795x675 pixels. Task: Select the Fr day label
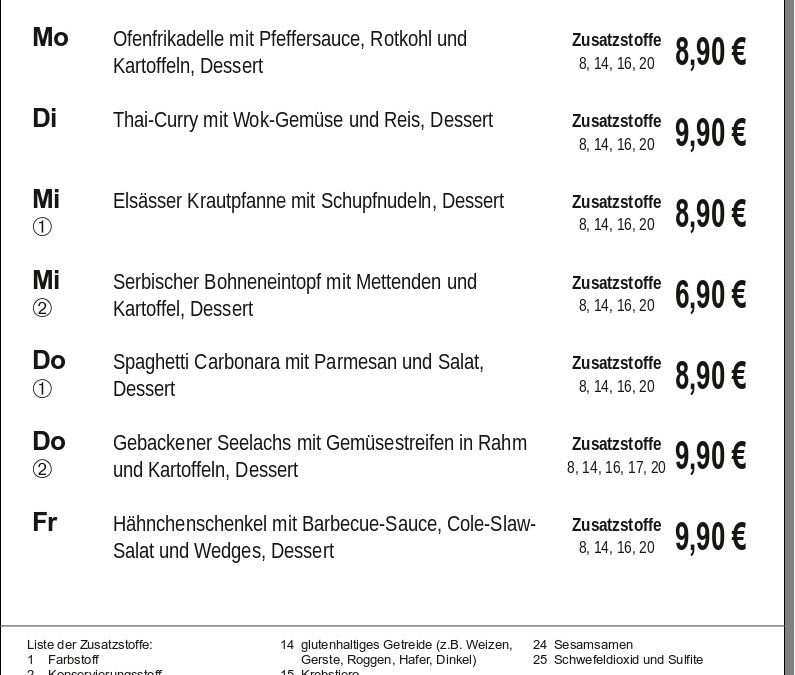click(x=45, y=522)
